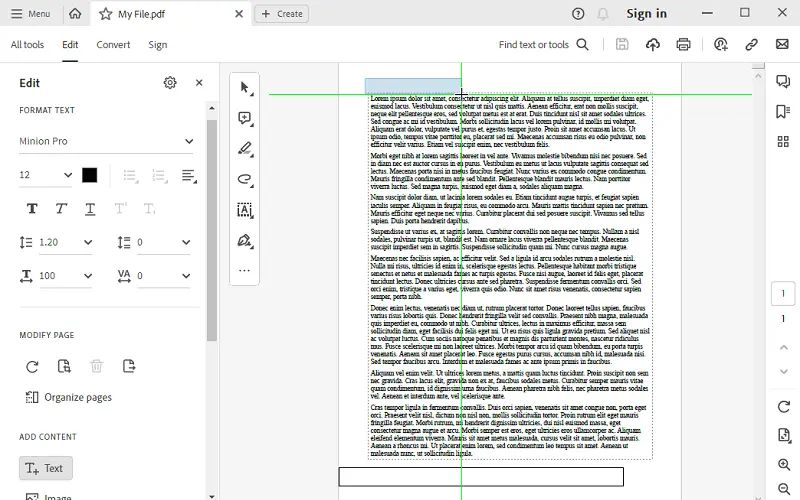This screenshot has height=500, width=800.
Task: Switch to the Edit tab
Action: point(70,45)
